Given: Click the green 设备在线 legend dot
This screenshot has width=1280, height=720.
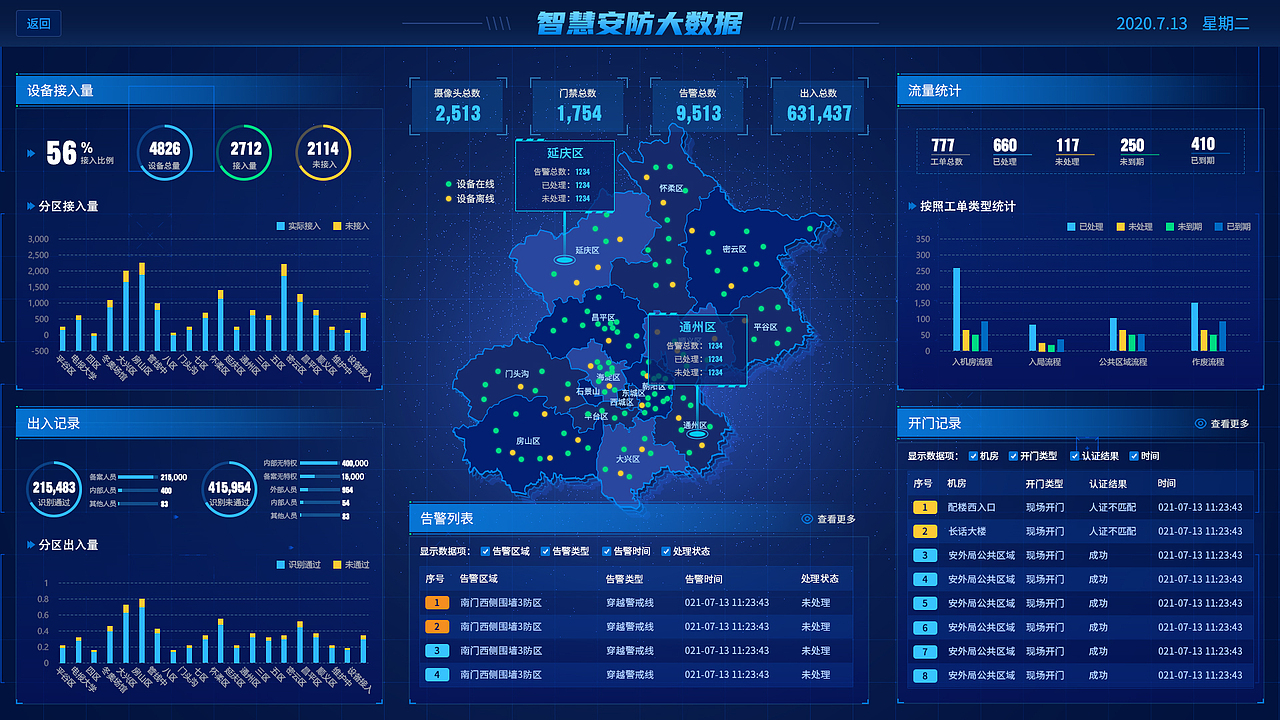Looking at the screenshot, I should (x=448, y=185).
